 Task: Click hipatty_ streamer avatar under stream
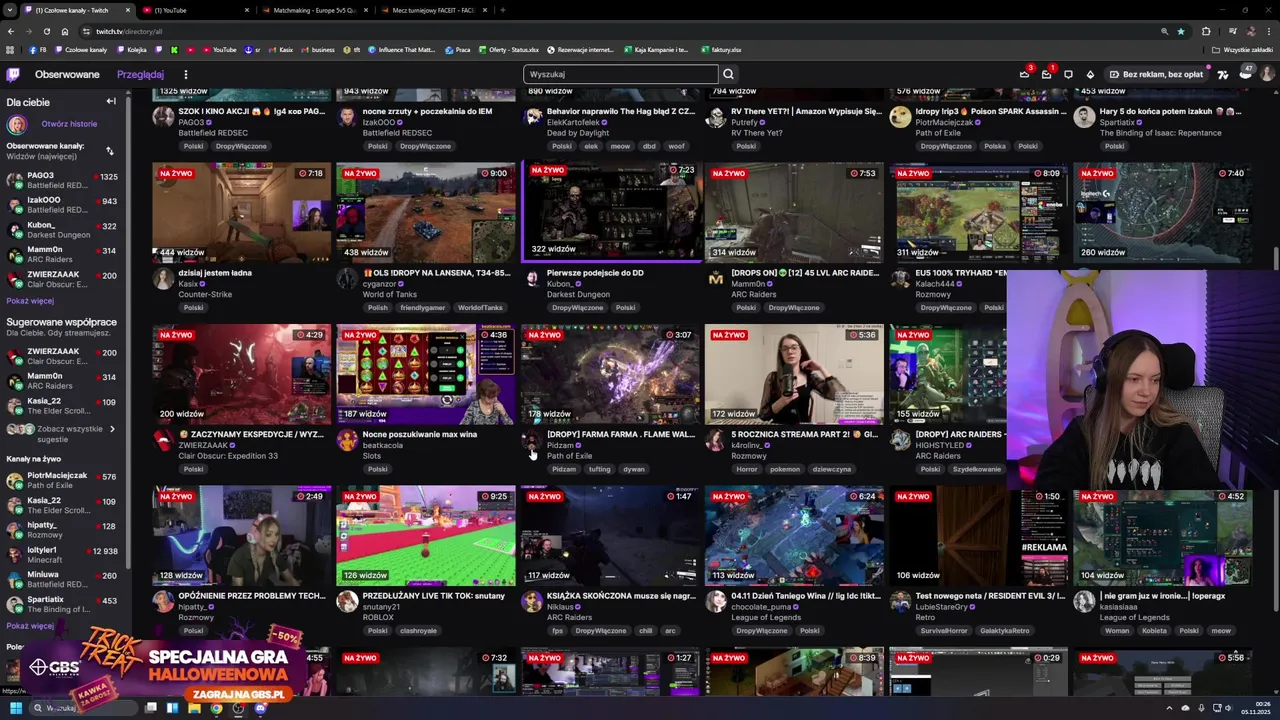[x=163, y=601]
